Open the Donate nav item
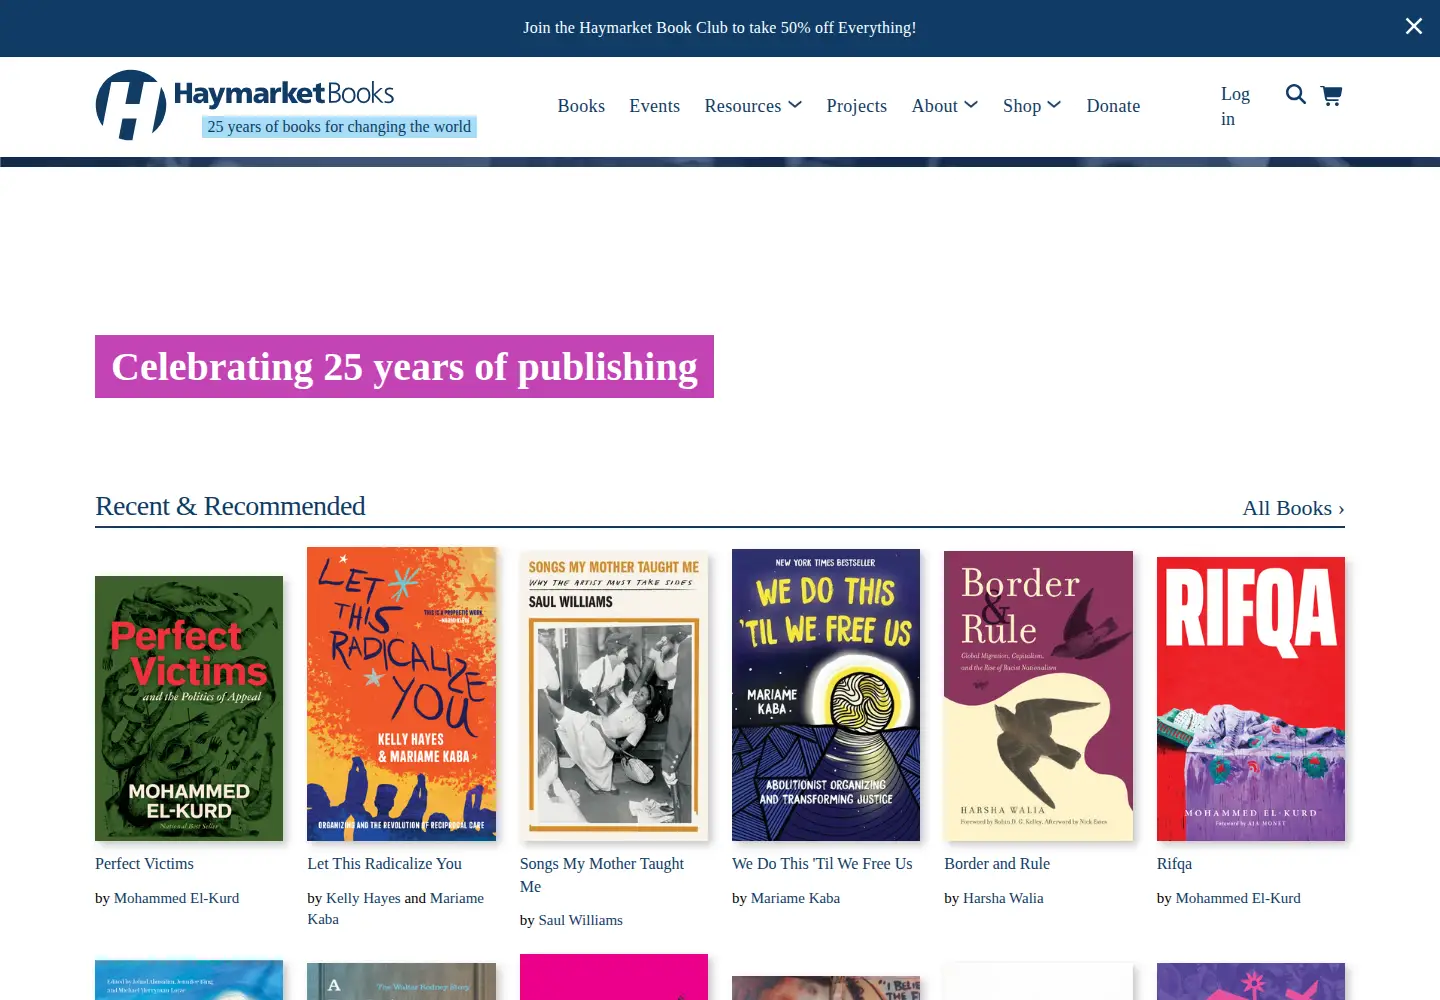 [x=1113, y=106]
